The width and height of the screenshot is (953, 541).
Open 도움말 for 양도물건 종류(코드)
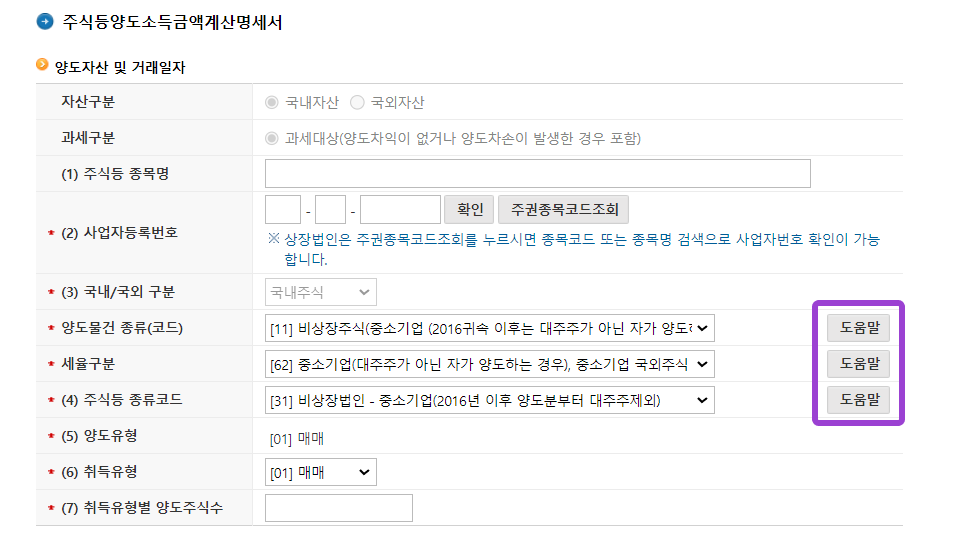(858, 328)
